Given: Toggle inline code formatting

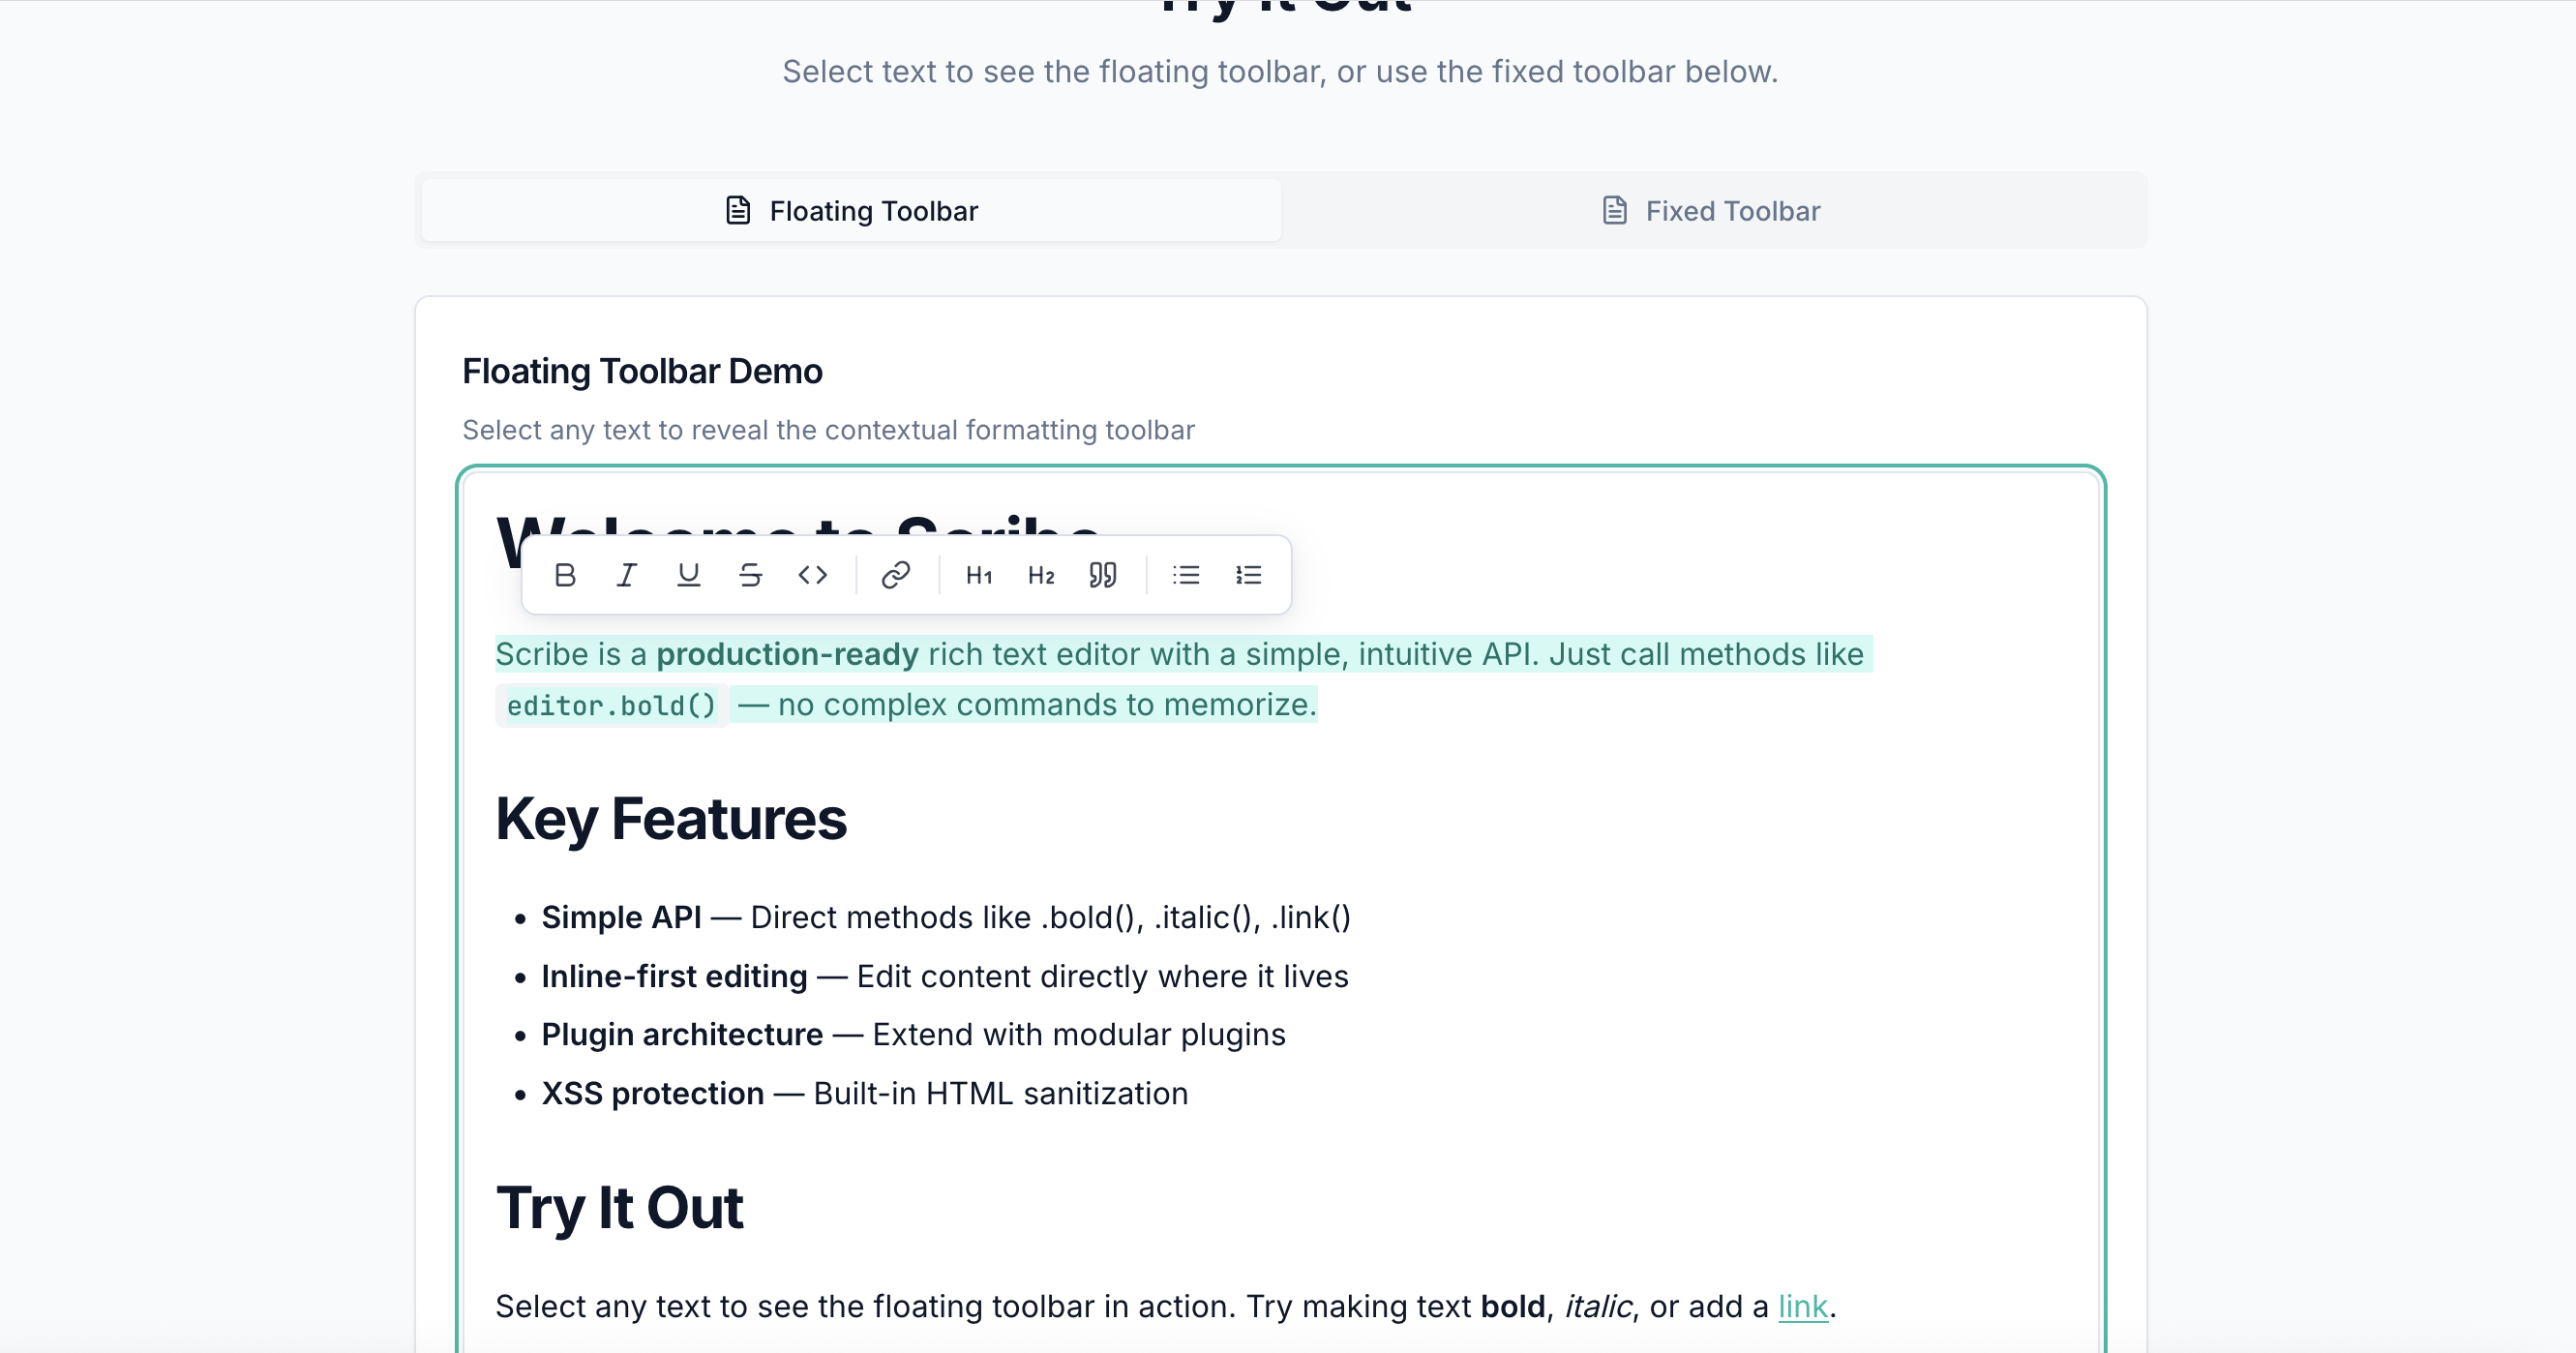Looking at the screenshot, I should click(x=813, y=574).
